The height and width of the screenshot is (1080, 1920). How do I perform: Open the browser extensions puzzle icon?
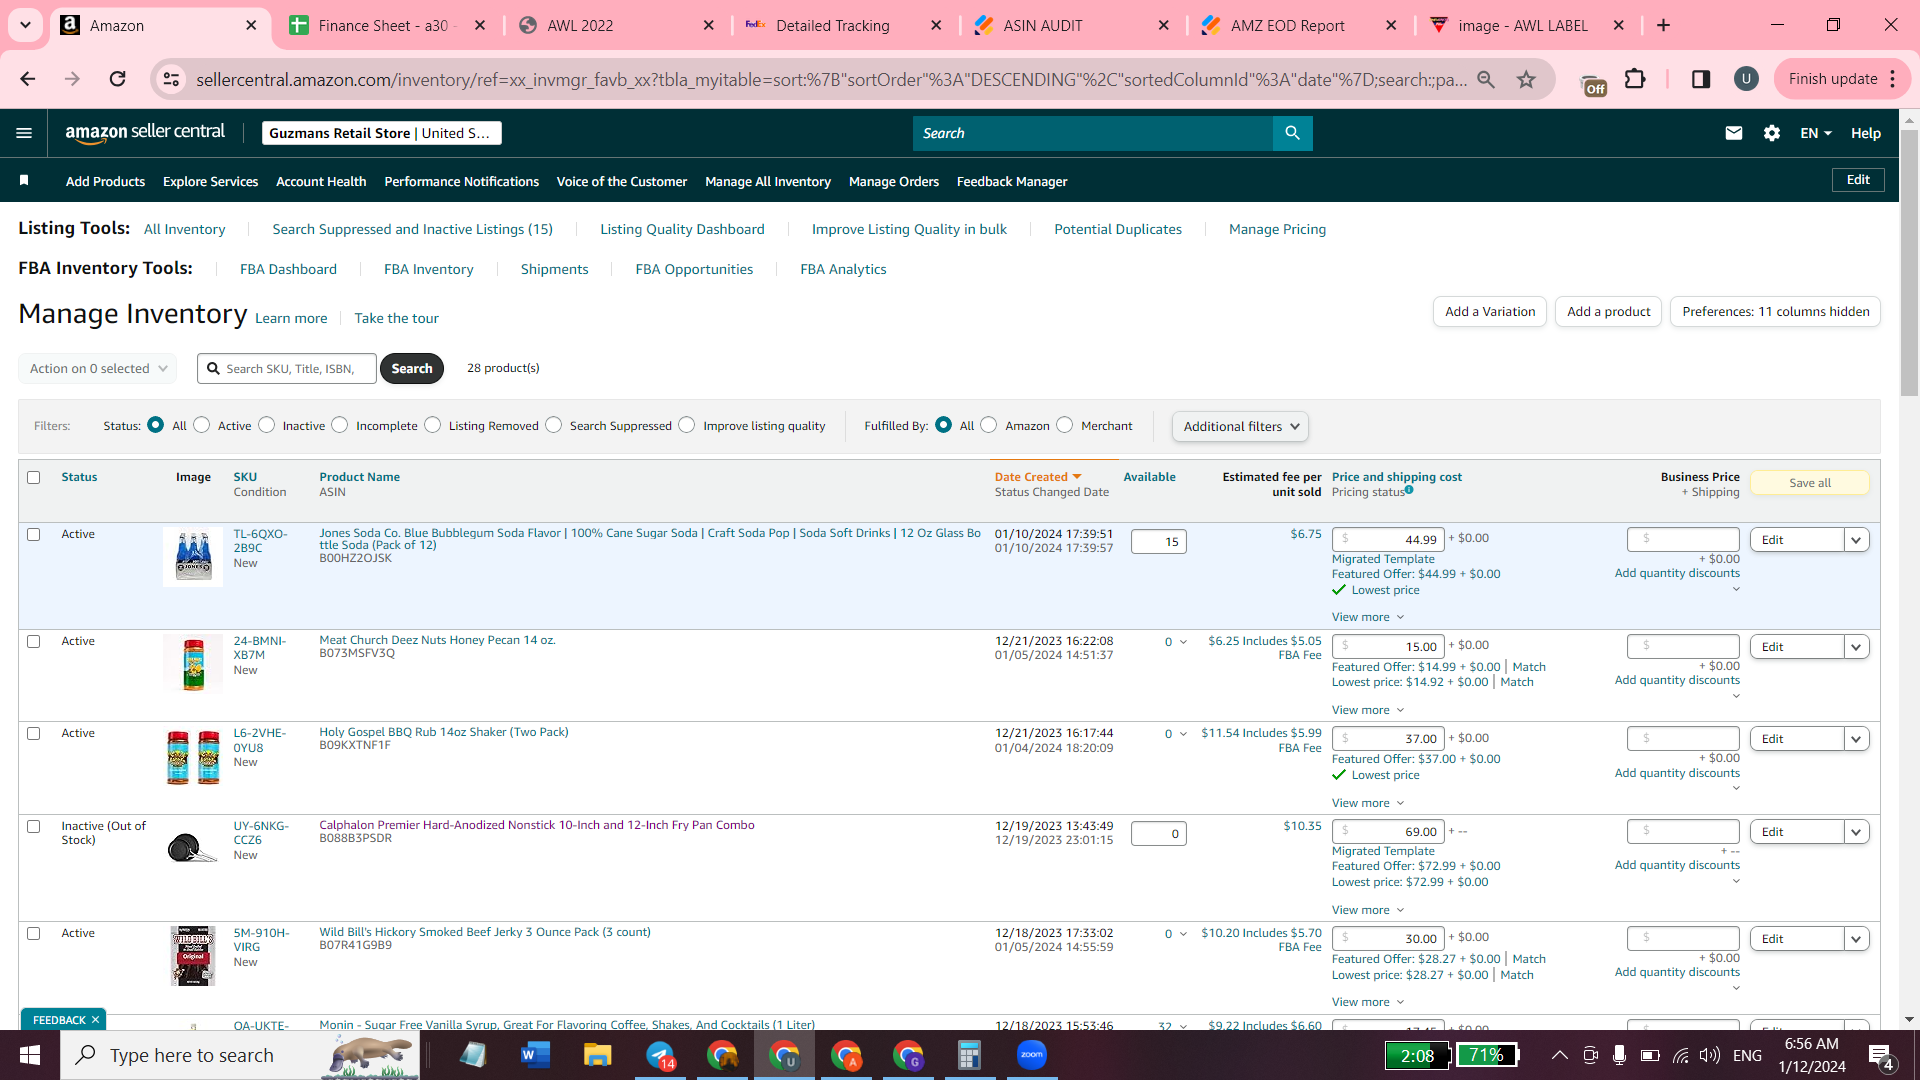(1635, 79)
